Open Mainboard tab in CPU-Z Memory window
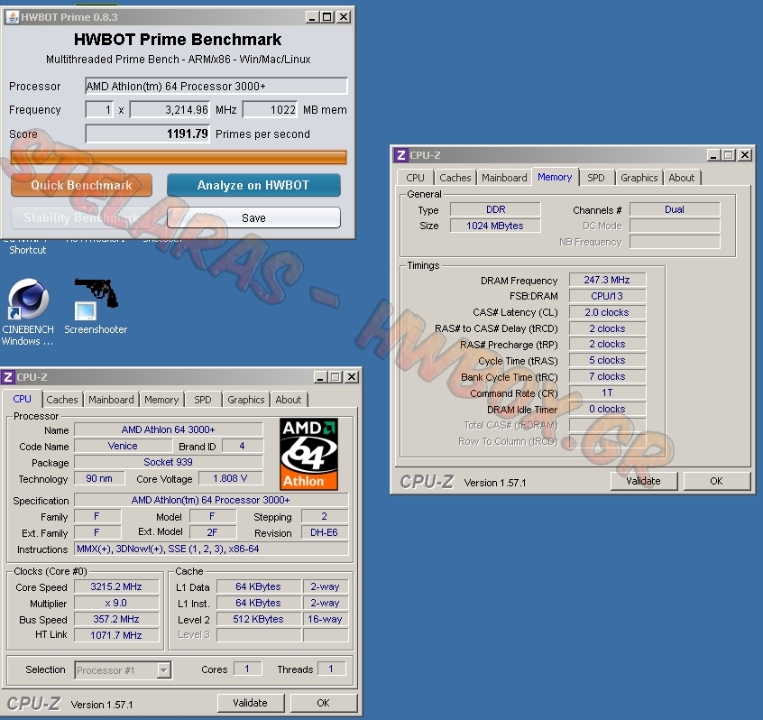The image size is (763, 720). tap(504, 178)
